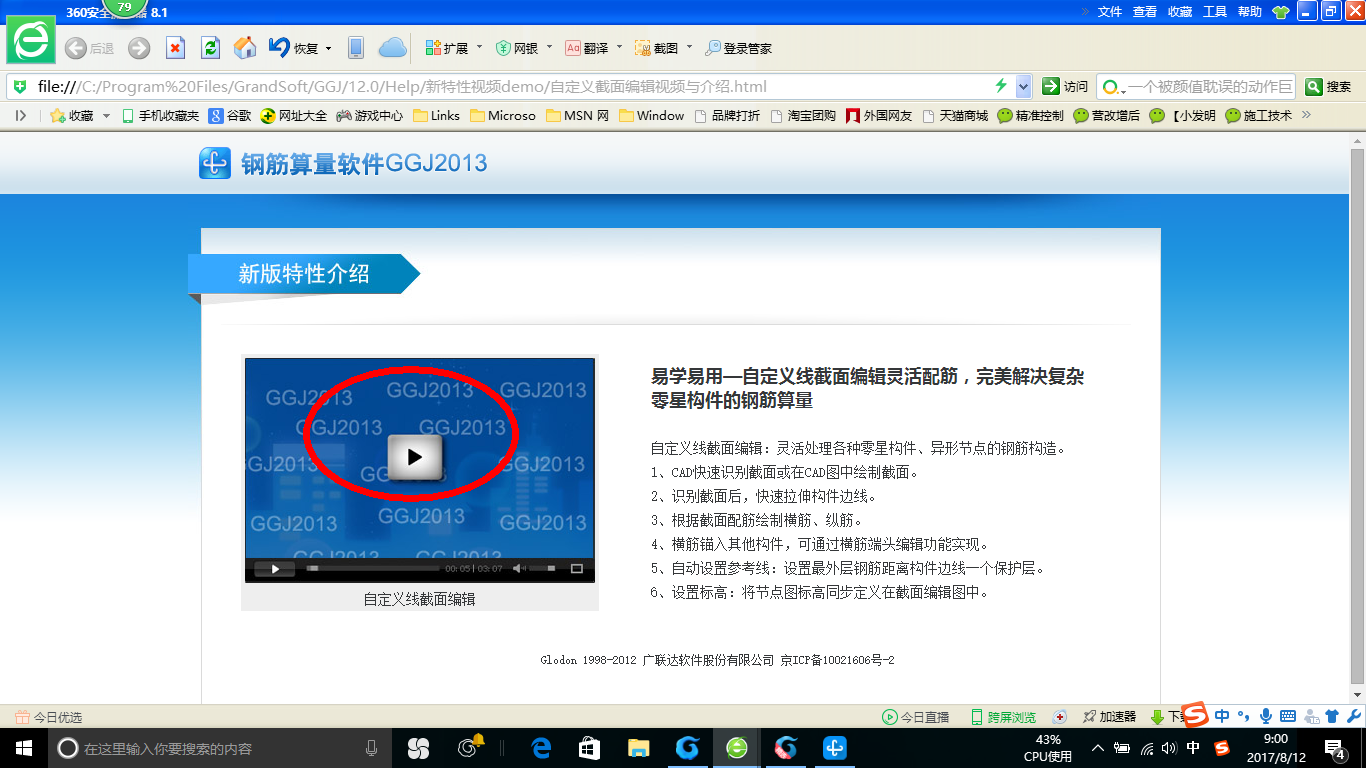Image resolution: width=1366 pixels, height=768 pixels.
Task: Click the address bar URL field
Action: (x=510, y=86)
